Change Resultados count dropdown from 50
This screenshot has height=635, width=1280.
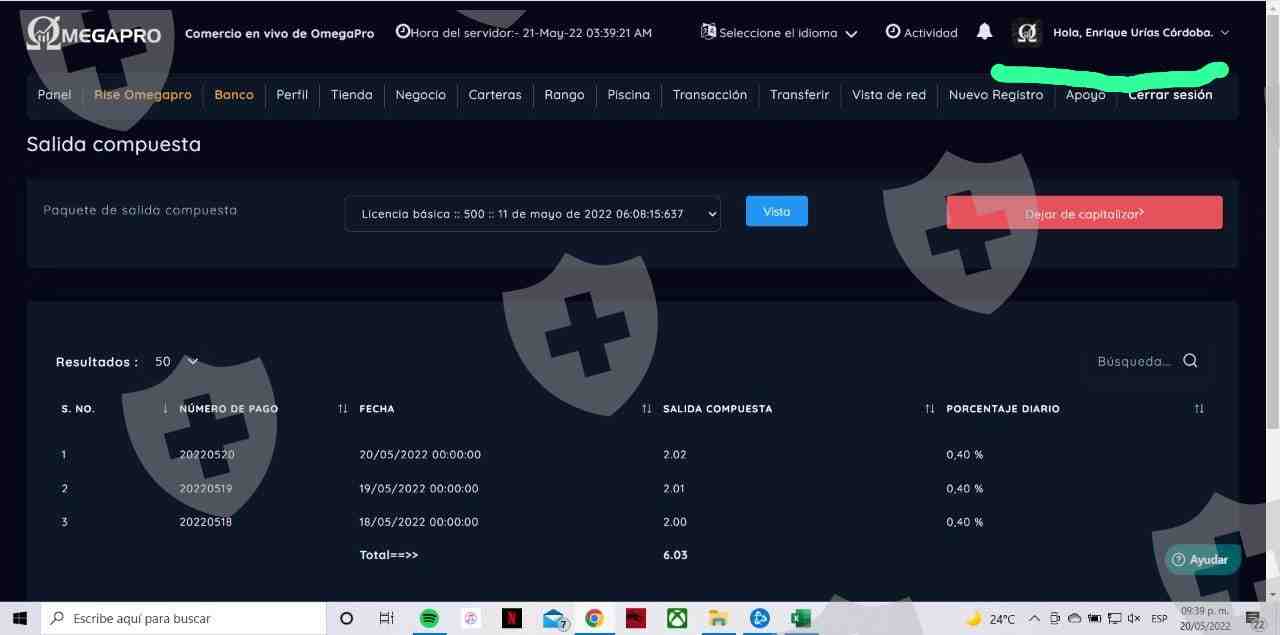point(177,362)
